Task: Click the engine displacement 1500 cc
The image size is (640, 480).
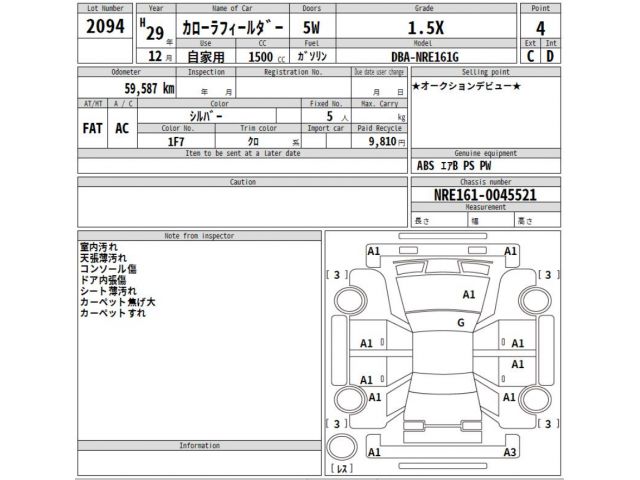Action: pyautogui.click(x=267, y=57)
